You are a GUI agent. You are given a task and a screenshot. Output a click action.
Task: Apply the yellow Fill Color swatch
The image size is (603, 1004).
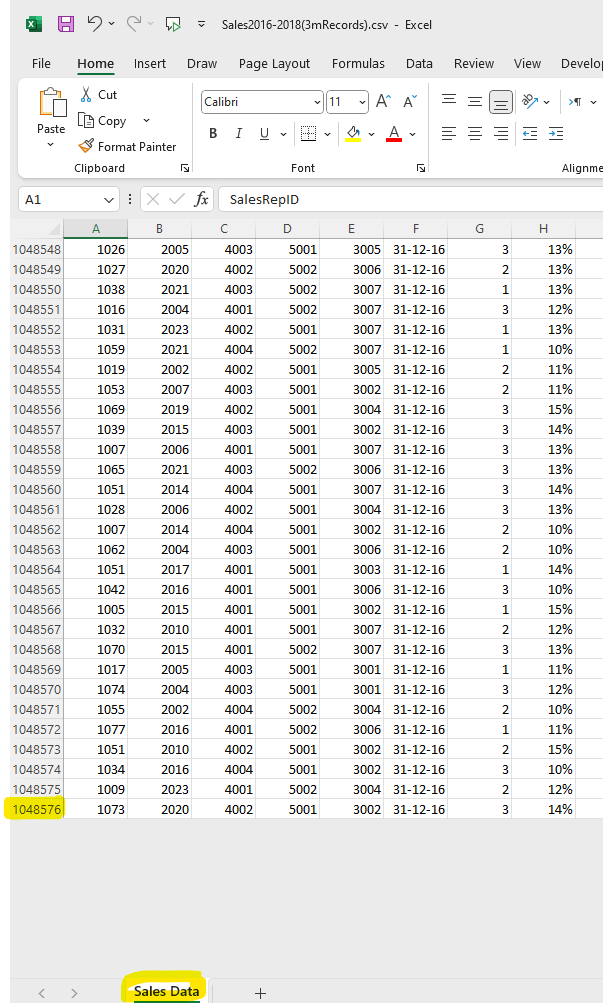pos(353,134)
